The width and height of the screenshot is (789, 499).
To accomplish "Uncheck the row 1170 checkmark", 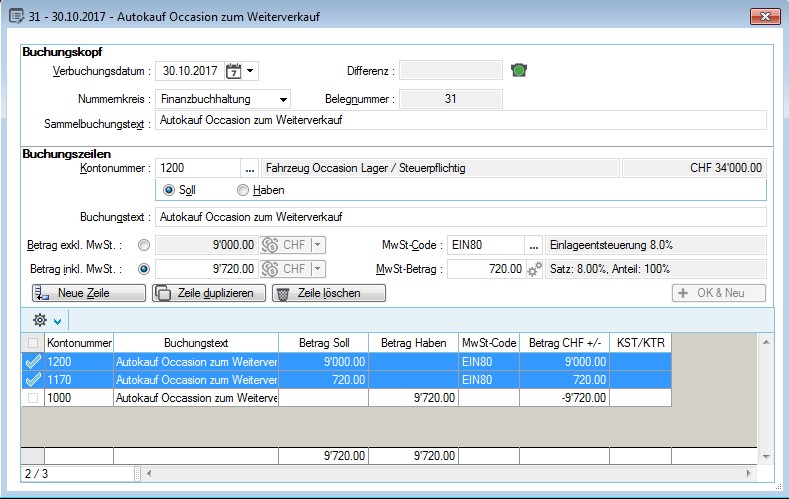I will click(33, 380).
